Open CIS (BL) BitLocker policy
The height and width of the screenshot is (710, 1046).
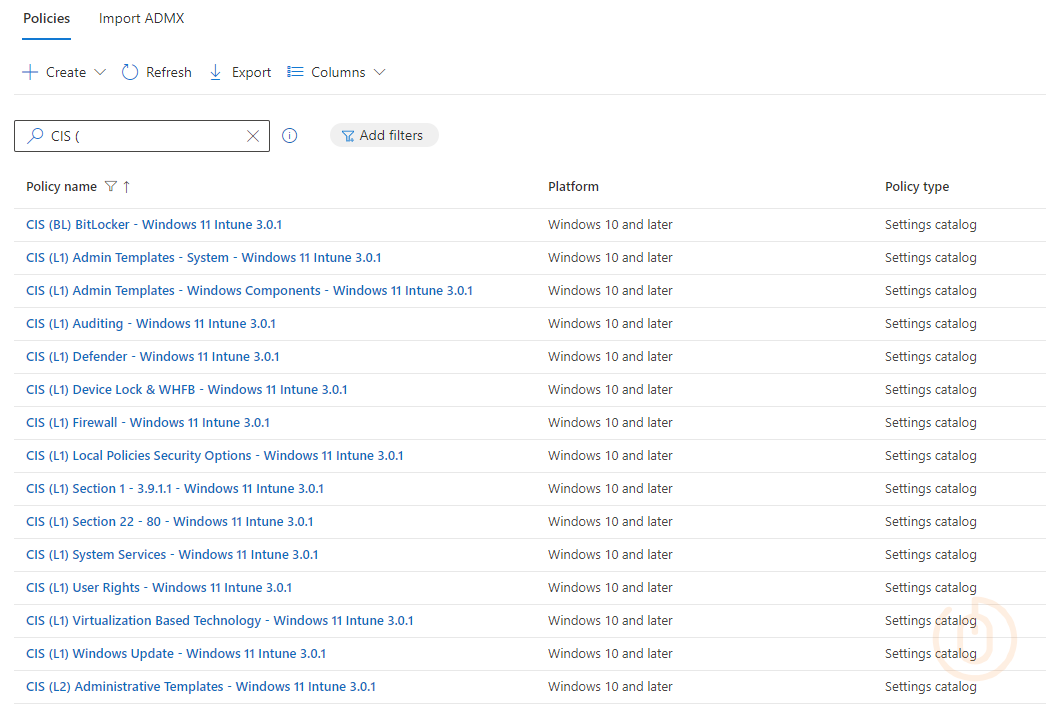pyautogui.click(x=154, y=225)
